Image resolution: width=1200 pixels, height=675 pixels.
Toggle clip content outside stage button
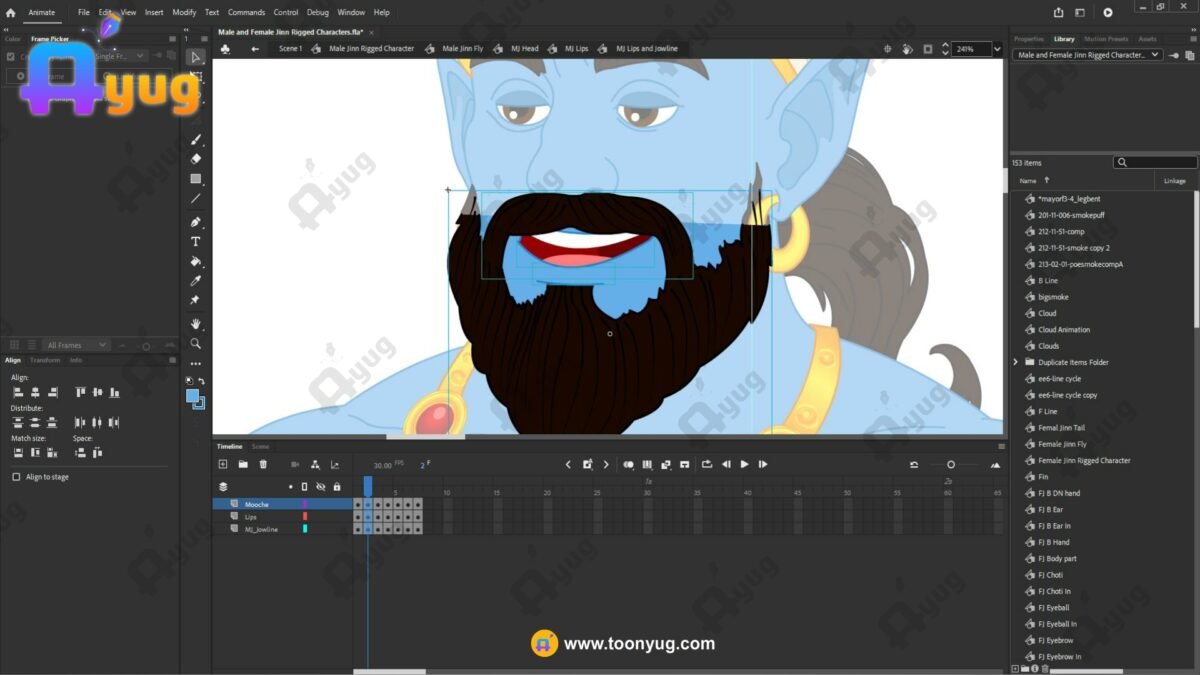click(928, 48)
